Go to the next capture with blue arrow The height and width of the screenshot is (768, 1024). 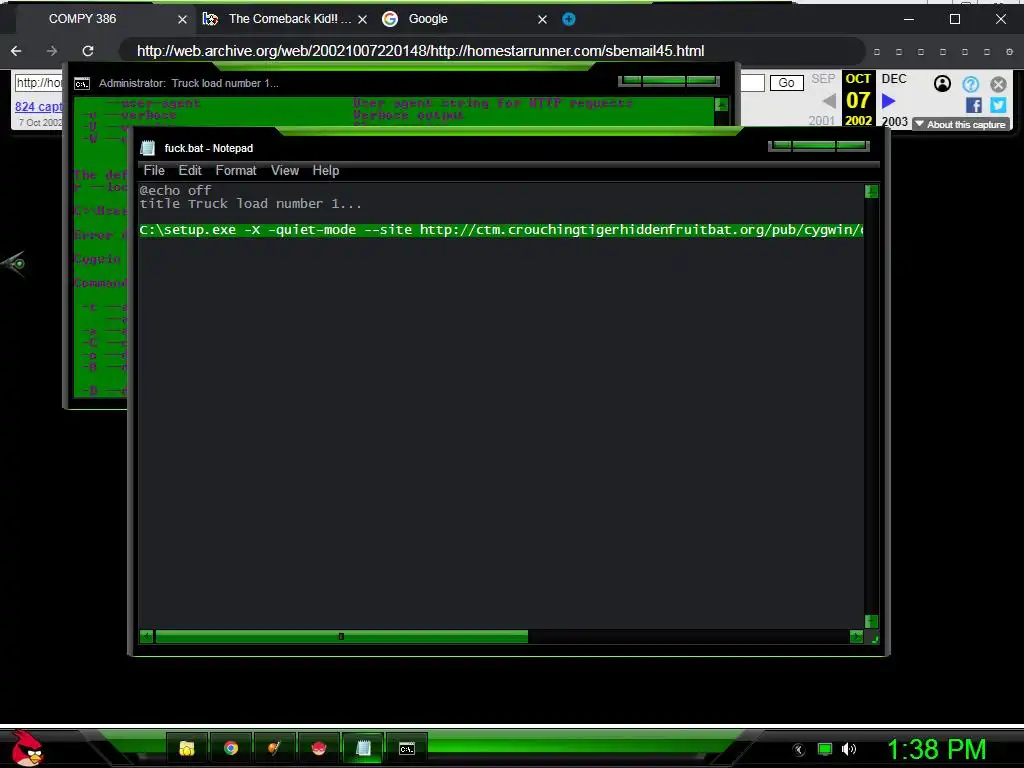(x=889, y=101)
